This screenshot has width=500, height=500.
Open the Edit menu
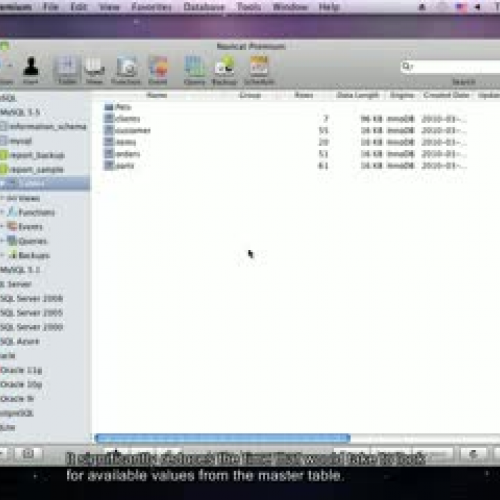(x=79, y=7)
